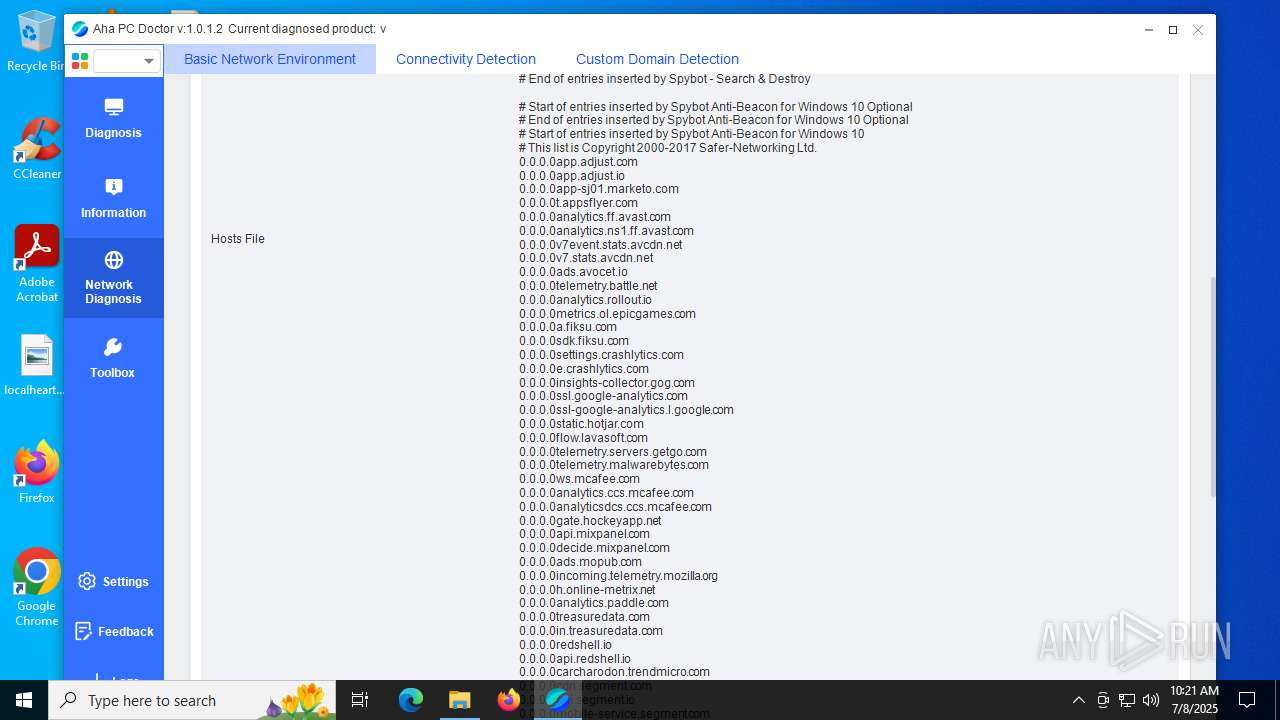Open the Information section in sidebar
1280x720 pixels.
click(x=113, y=198)
